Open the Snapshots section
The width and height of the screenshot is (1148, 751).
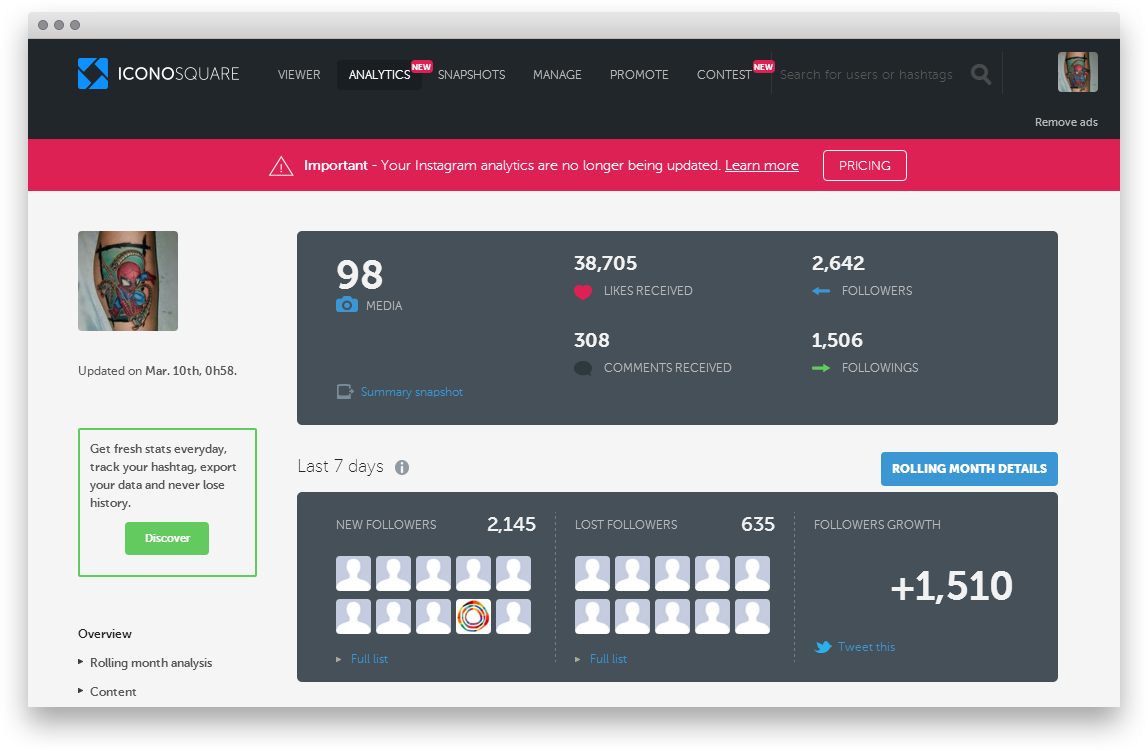pyautogui.click(x=471, y=74)
